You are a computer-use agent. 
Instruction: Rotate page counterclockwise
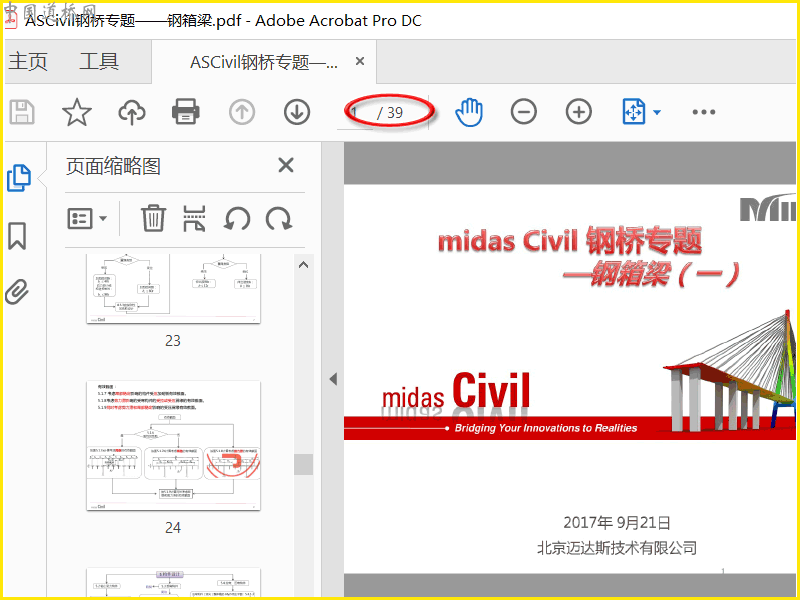[237, 219]
